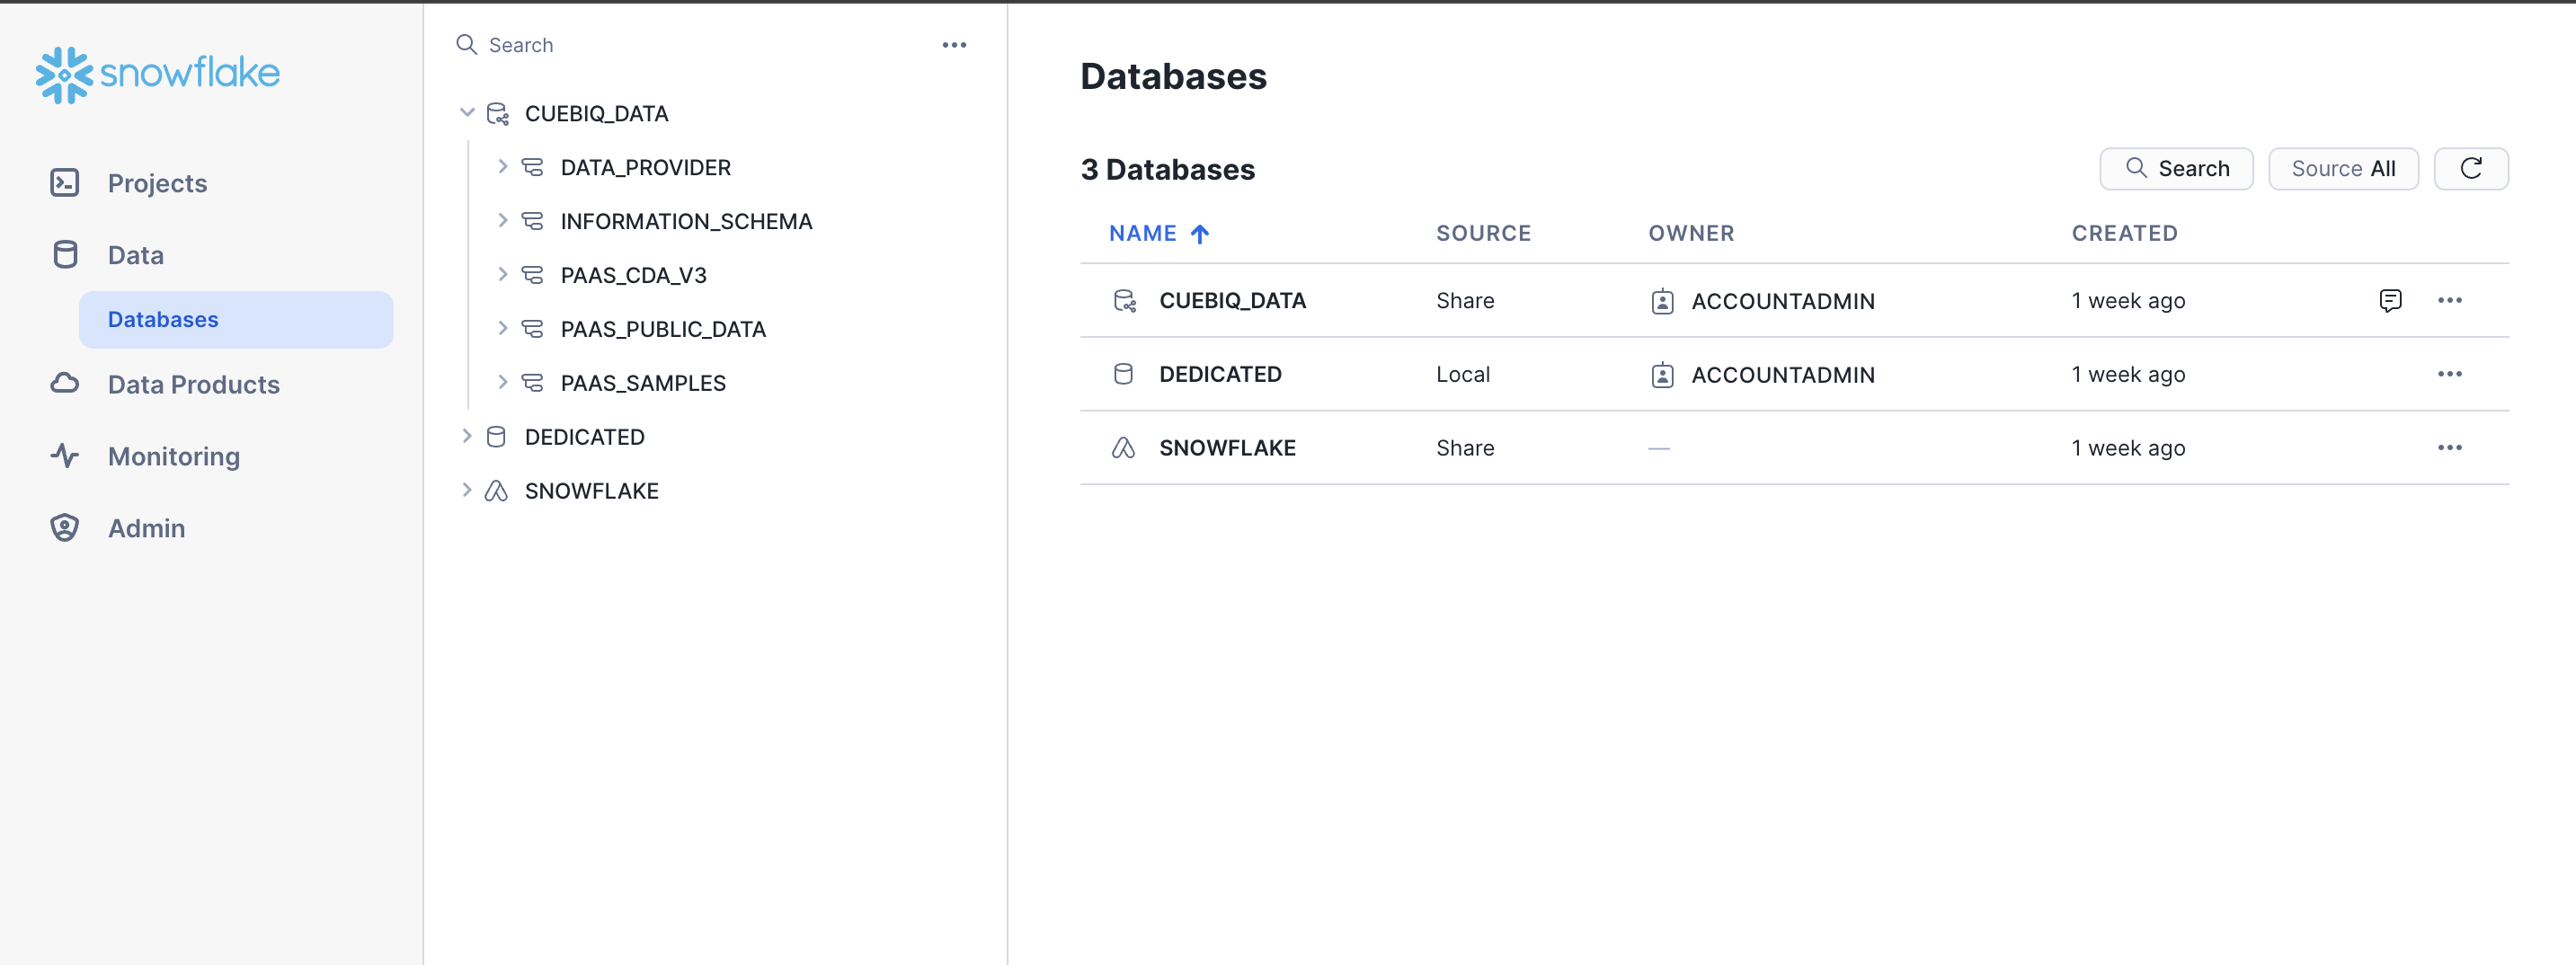
Task: Select Data in the left navigation
Action: [134, 254]
